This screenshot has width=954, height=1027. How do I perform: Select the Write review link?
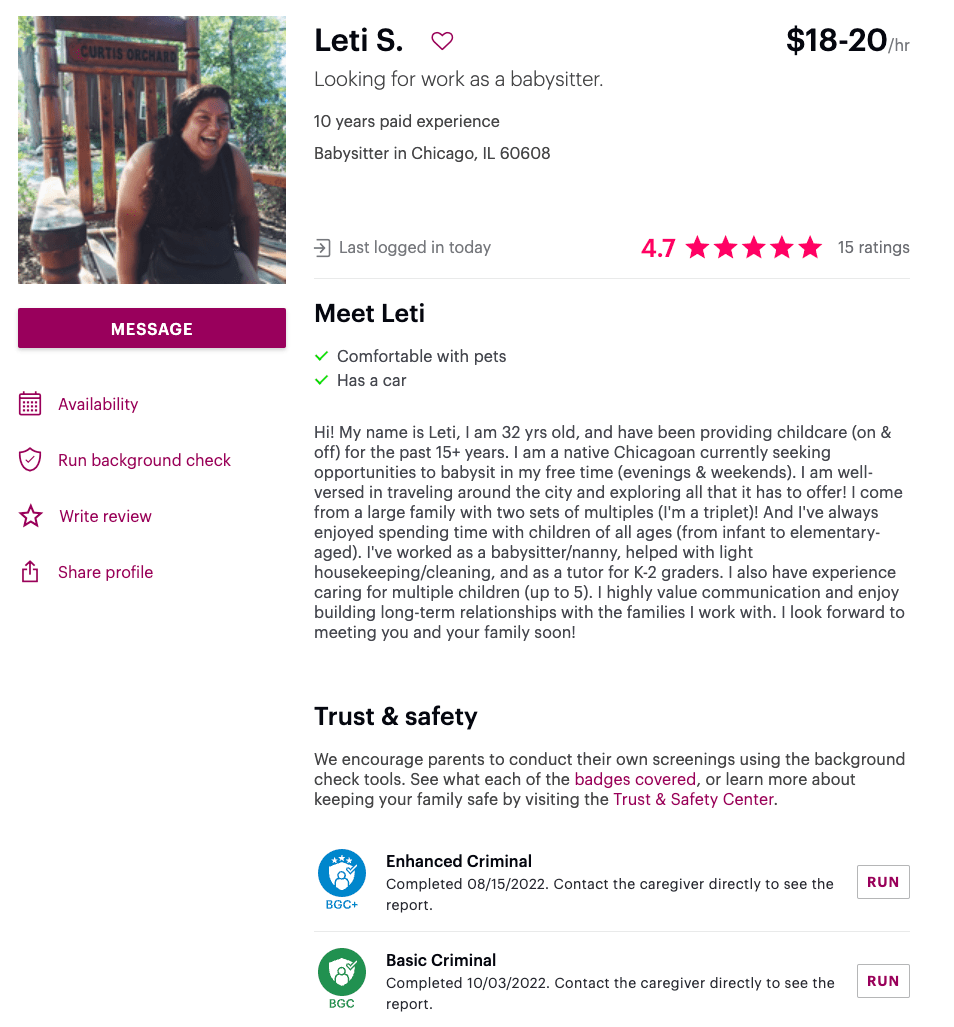tap(105, 516)
